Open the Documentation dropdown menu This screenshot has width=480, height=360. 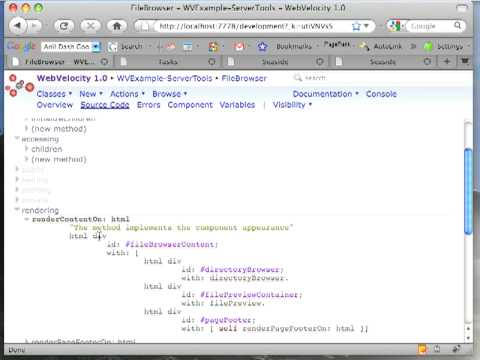tap(325, 94)
